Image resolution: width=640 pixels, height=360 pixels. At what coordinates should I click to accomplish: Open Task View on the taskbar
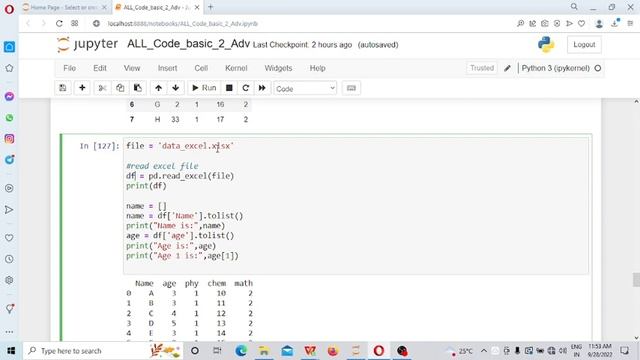tap(217, 351)
